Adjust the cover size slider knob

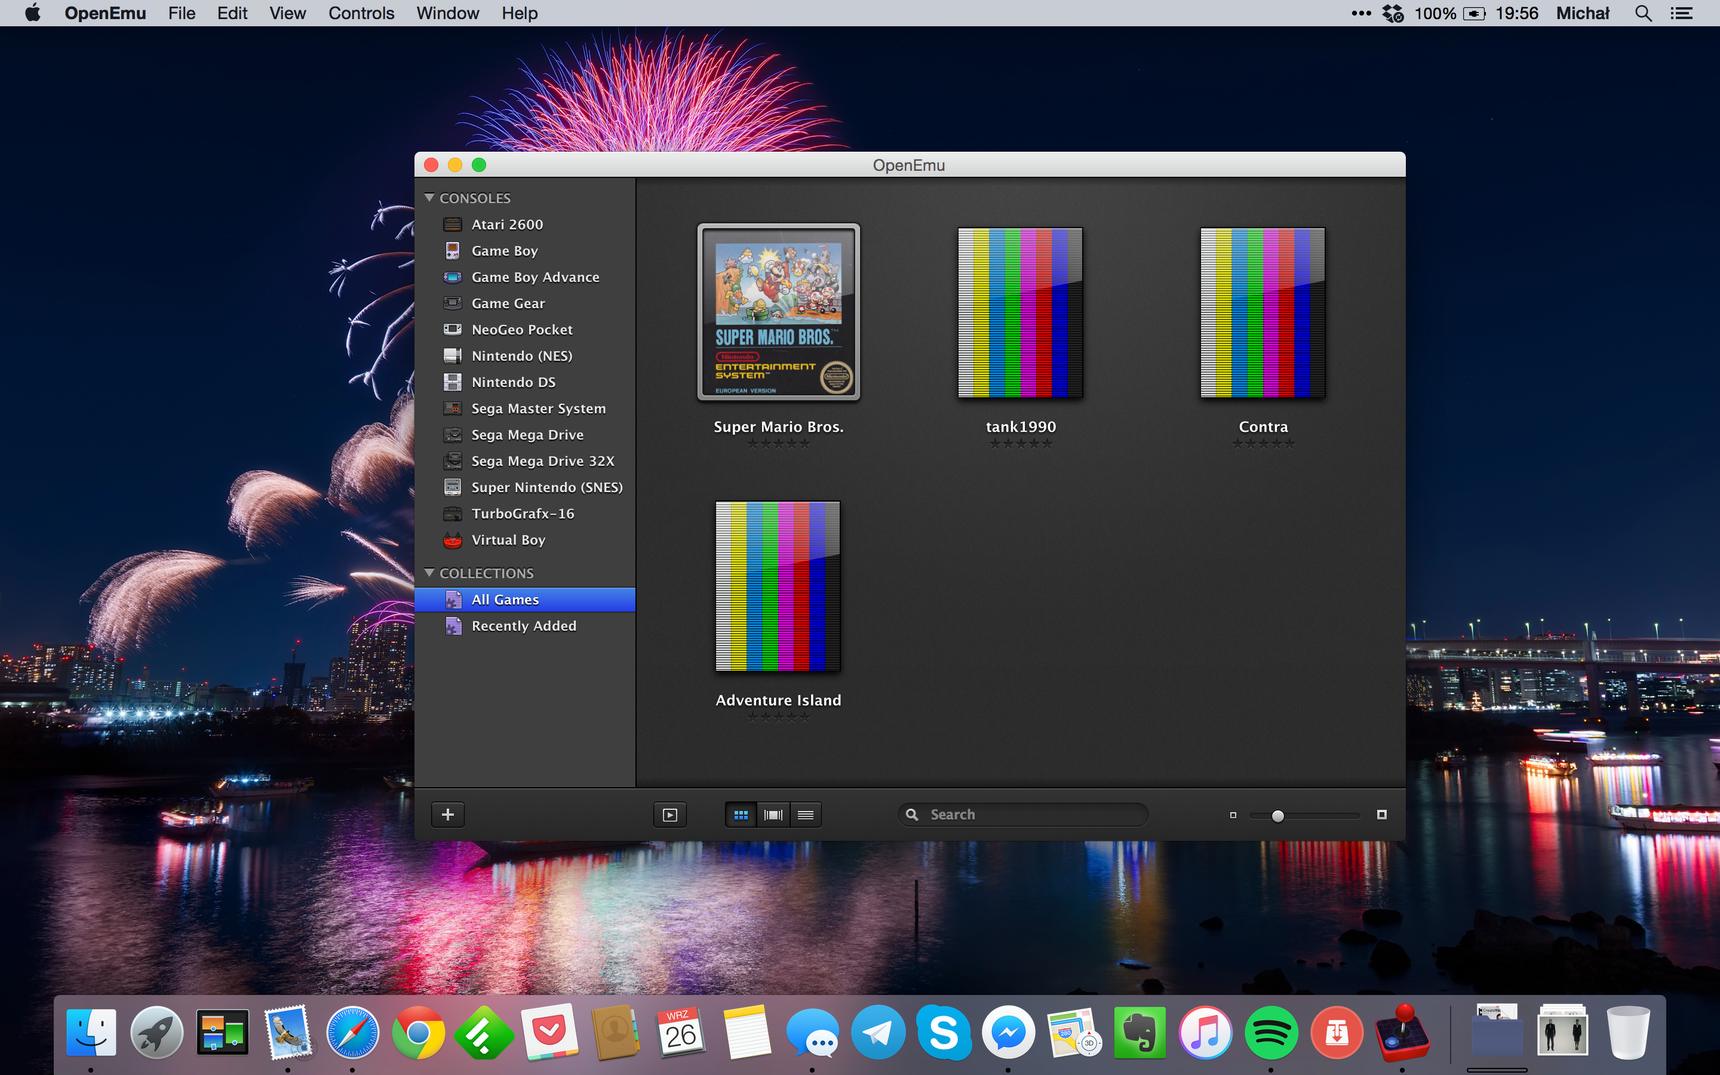coord(1277,816)
